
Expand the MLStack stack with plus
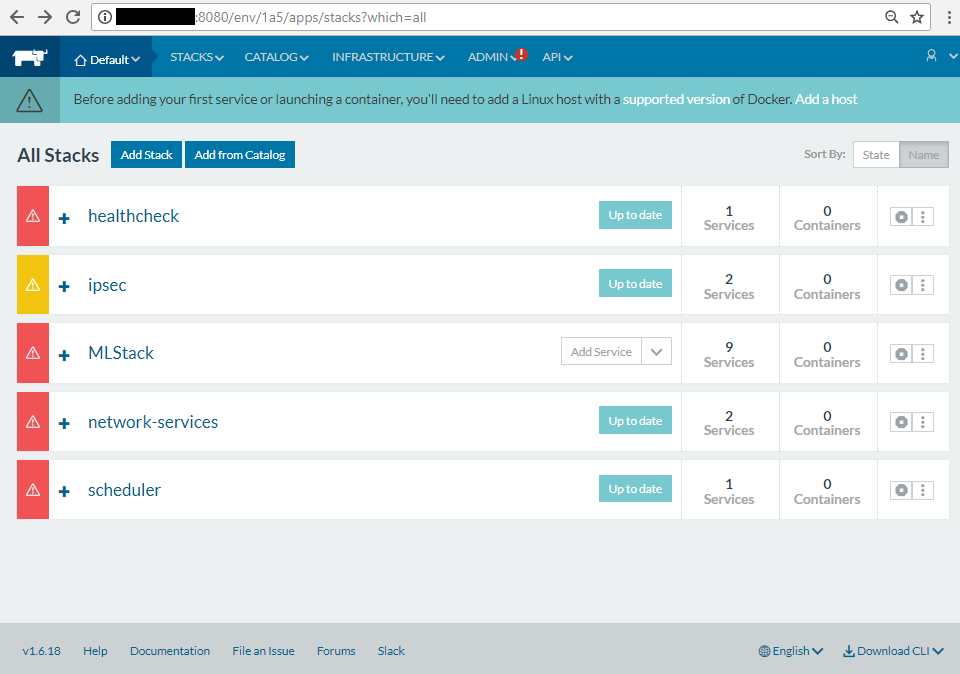(64, 355)
